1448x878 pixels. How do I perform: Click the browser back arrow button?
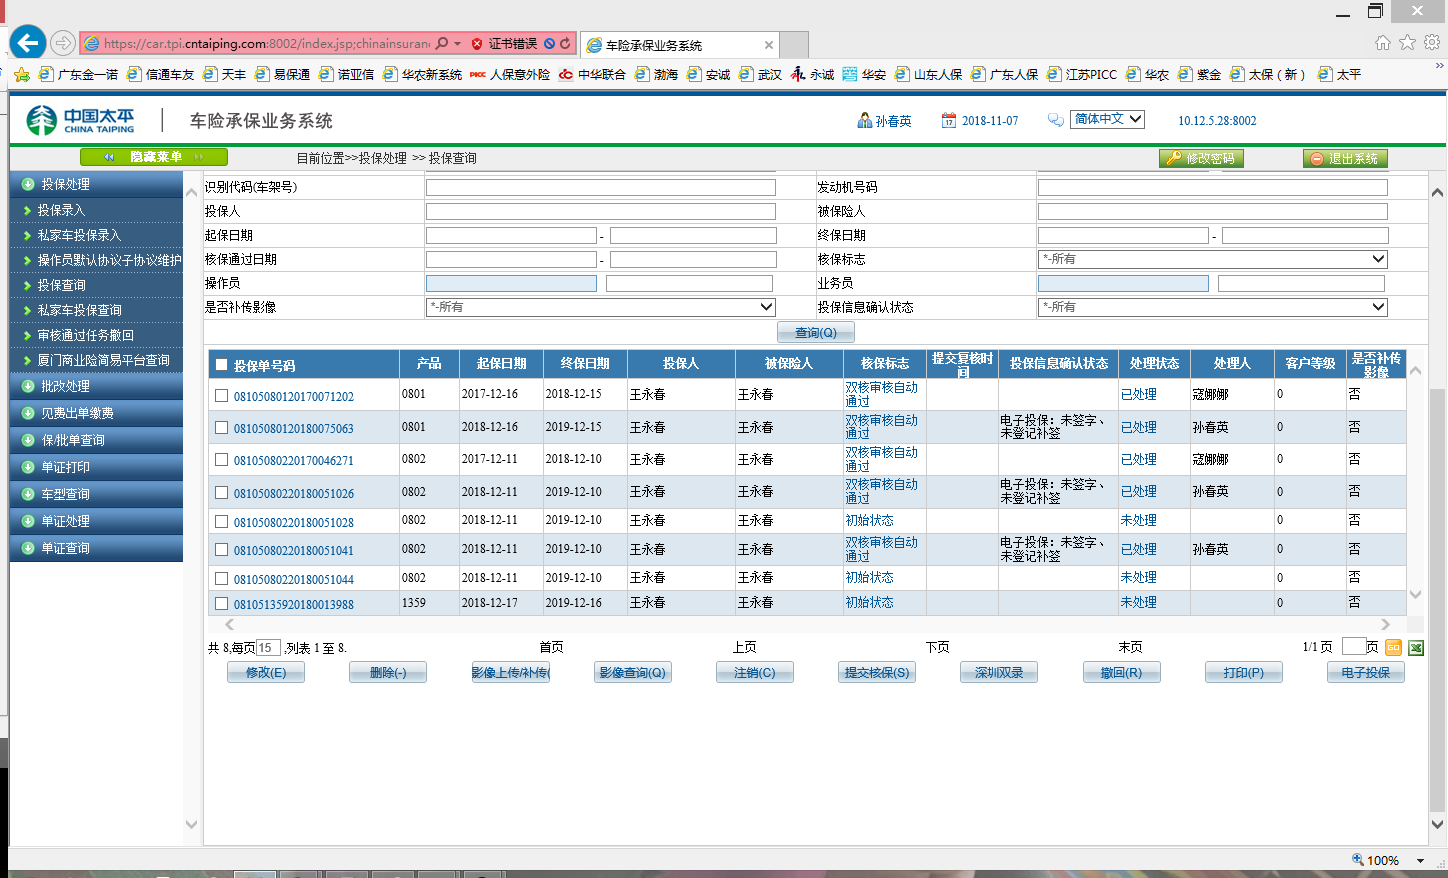28,43
